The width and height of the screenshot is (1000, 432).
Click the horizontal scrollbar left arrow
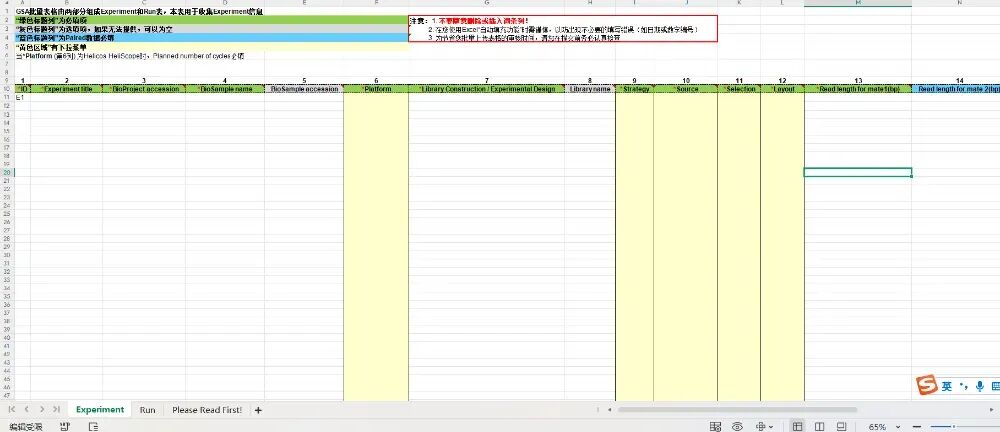(609, 410)
